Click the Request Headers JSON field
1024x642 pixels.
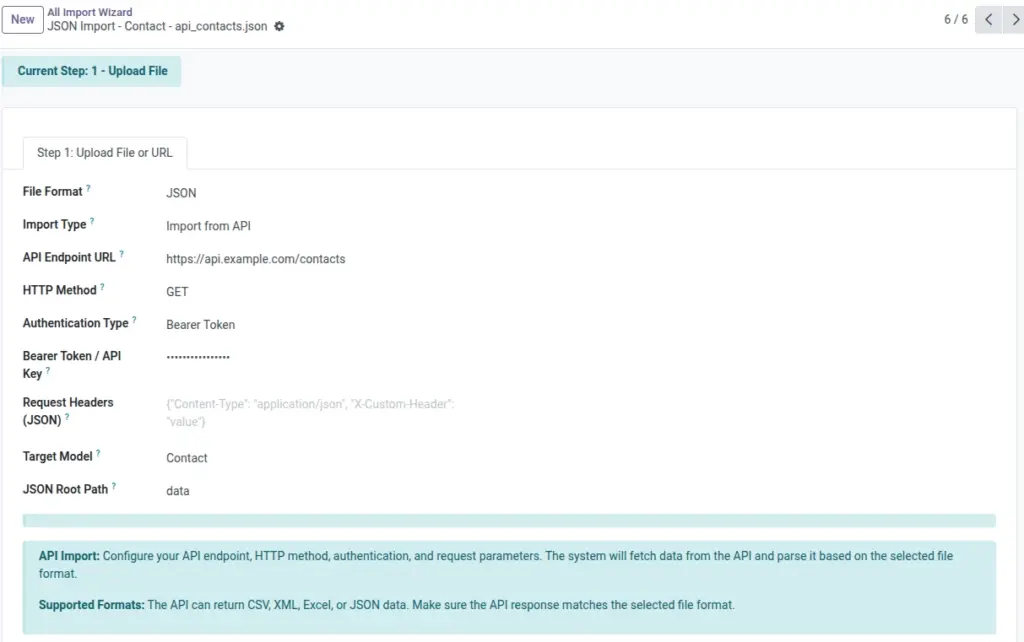pos(310,413)
